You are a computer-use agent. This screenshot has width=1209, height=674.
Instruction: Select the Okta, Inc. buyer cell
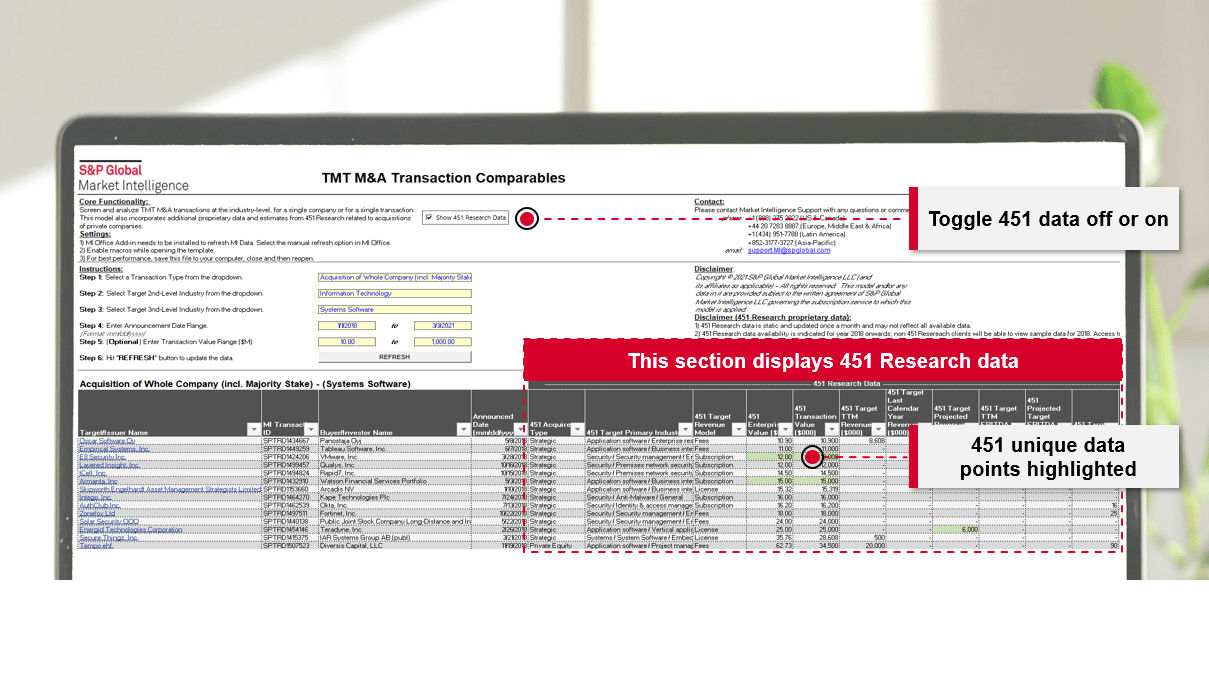[395, 505]
